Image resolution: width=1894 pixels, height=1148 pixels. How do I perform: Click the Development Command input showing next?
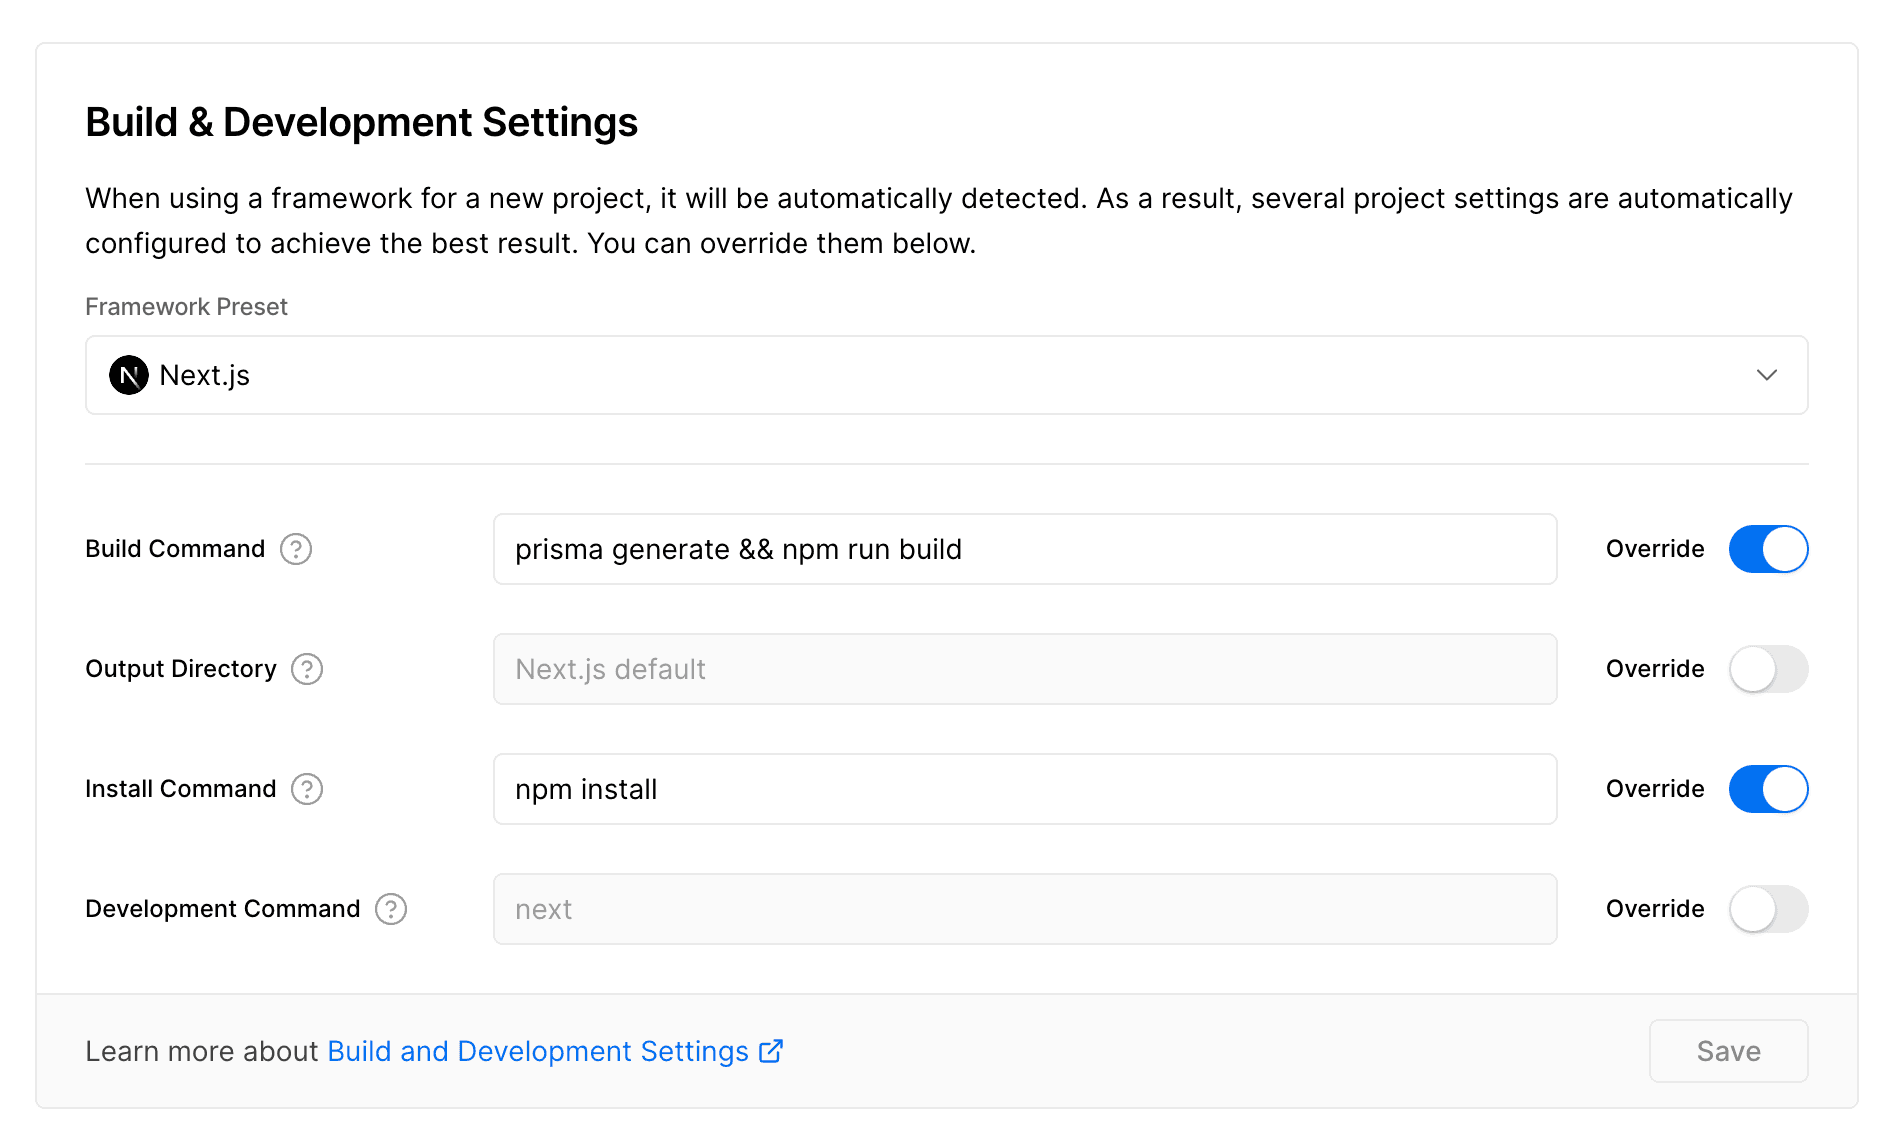1024,909
